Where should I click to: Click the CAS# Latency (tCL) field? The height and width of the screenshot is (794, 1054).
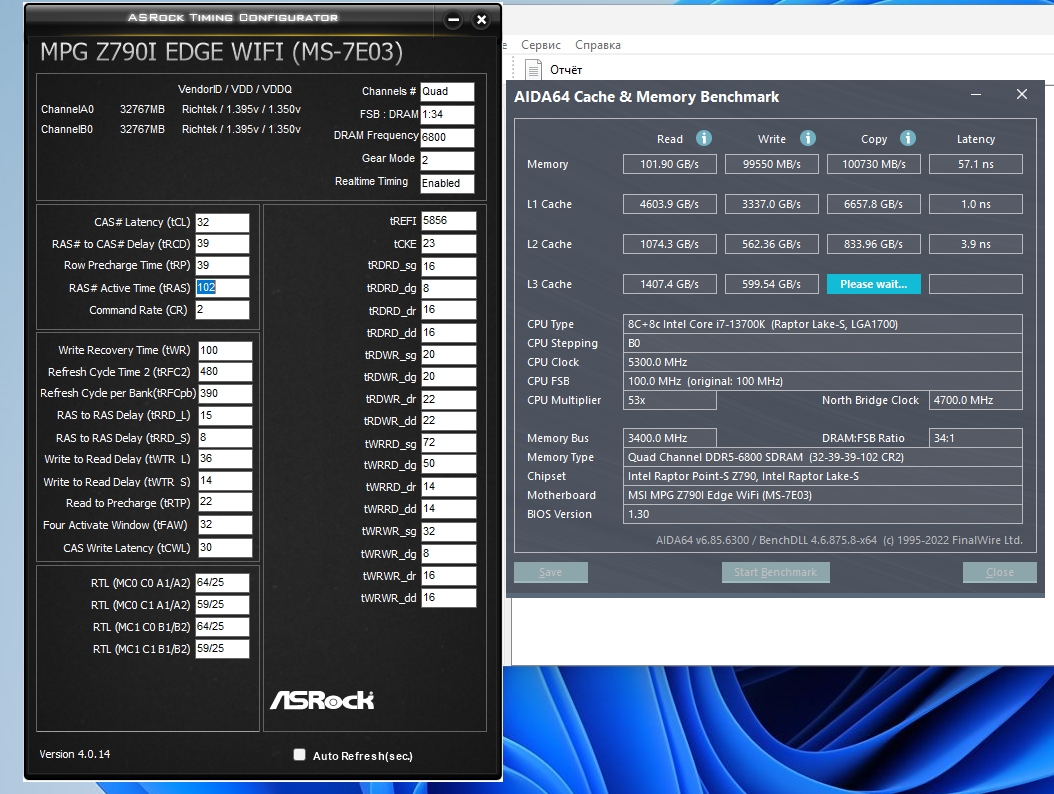point(222,223)
